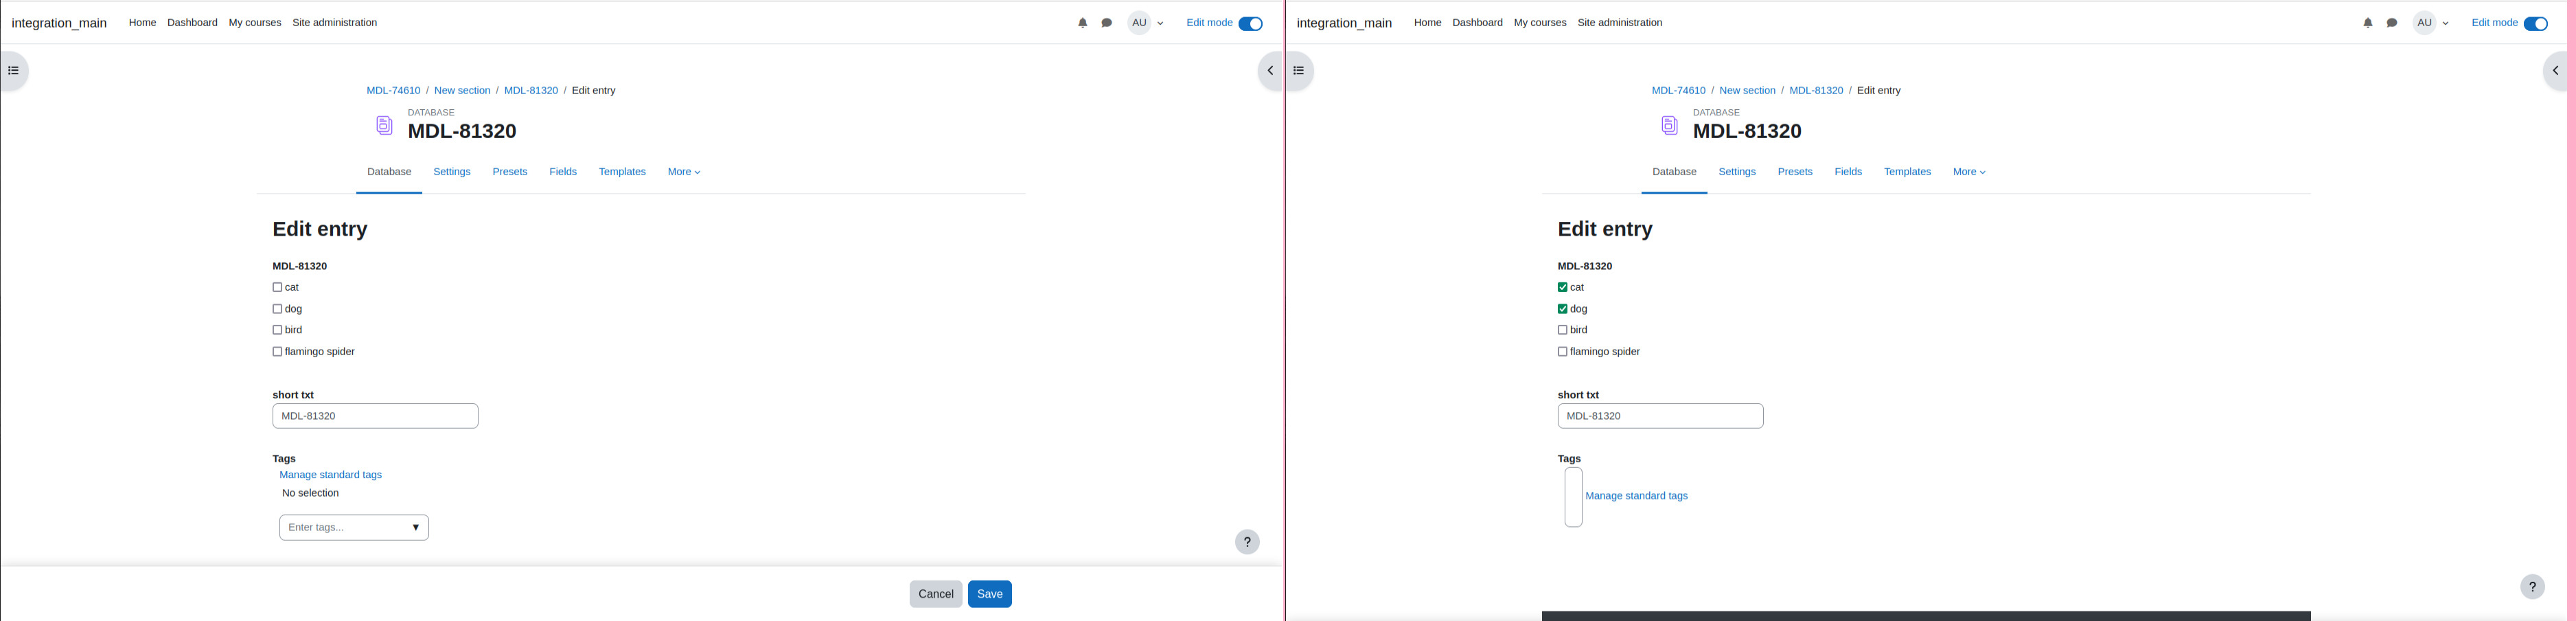Switch to Settings tab in left window
This screenshot has height=621, width=2576.
tap(452, 172)
